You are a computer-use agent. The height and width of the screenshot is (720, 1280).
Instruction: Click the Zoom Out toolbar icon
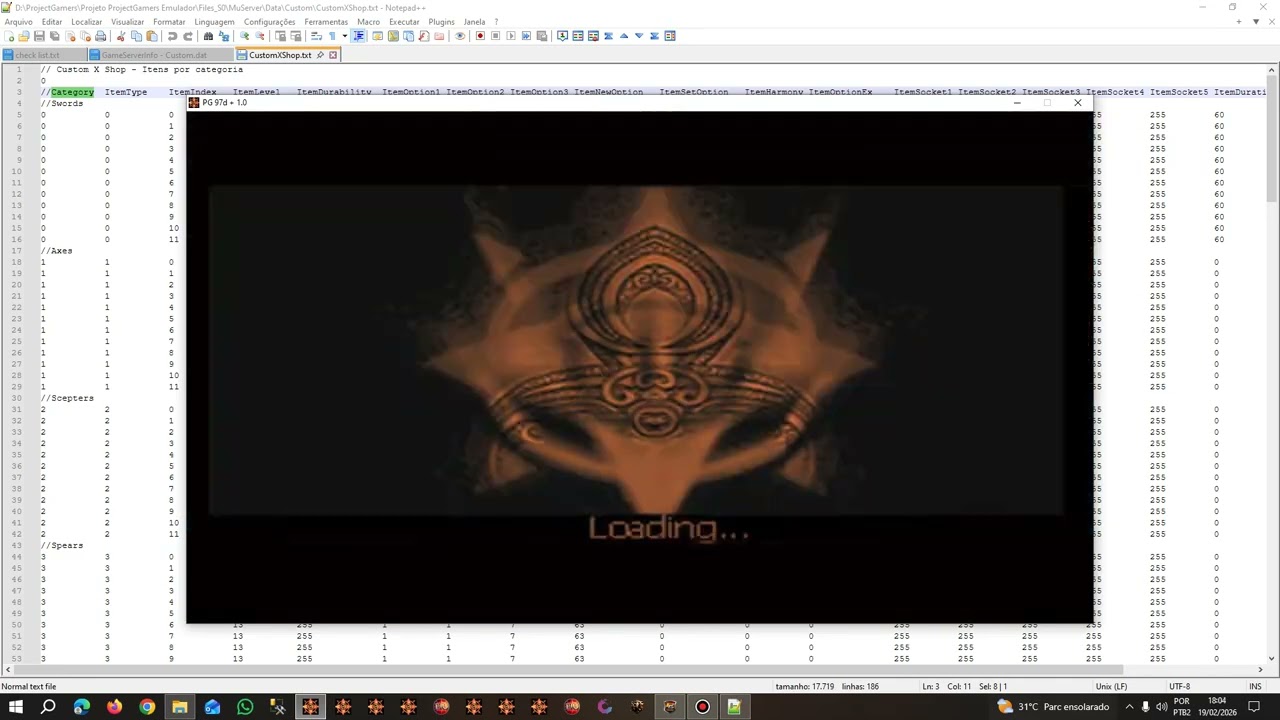pos(259,36)
